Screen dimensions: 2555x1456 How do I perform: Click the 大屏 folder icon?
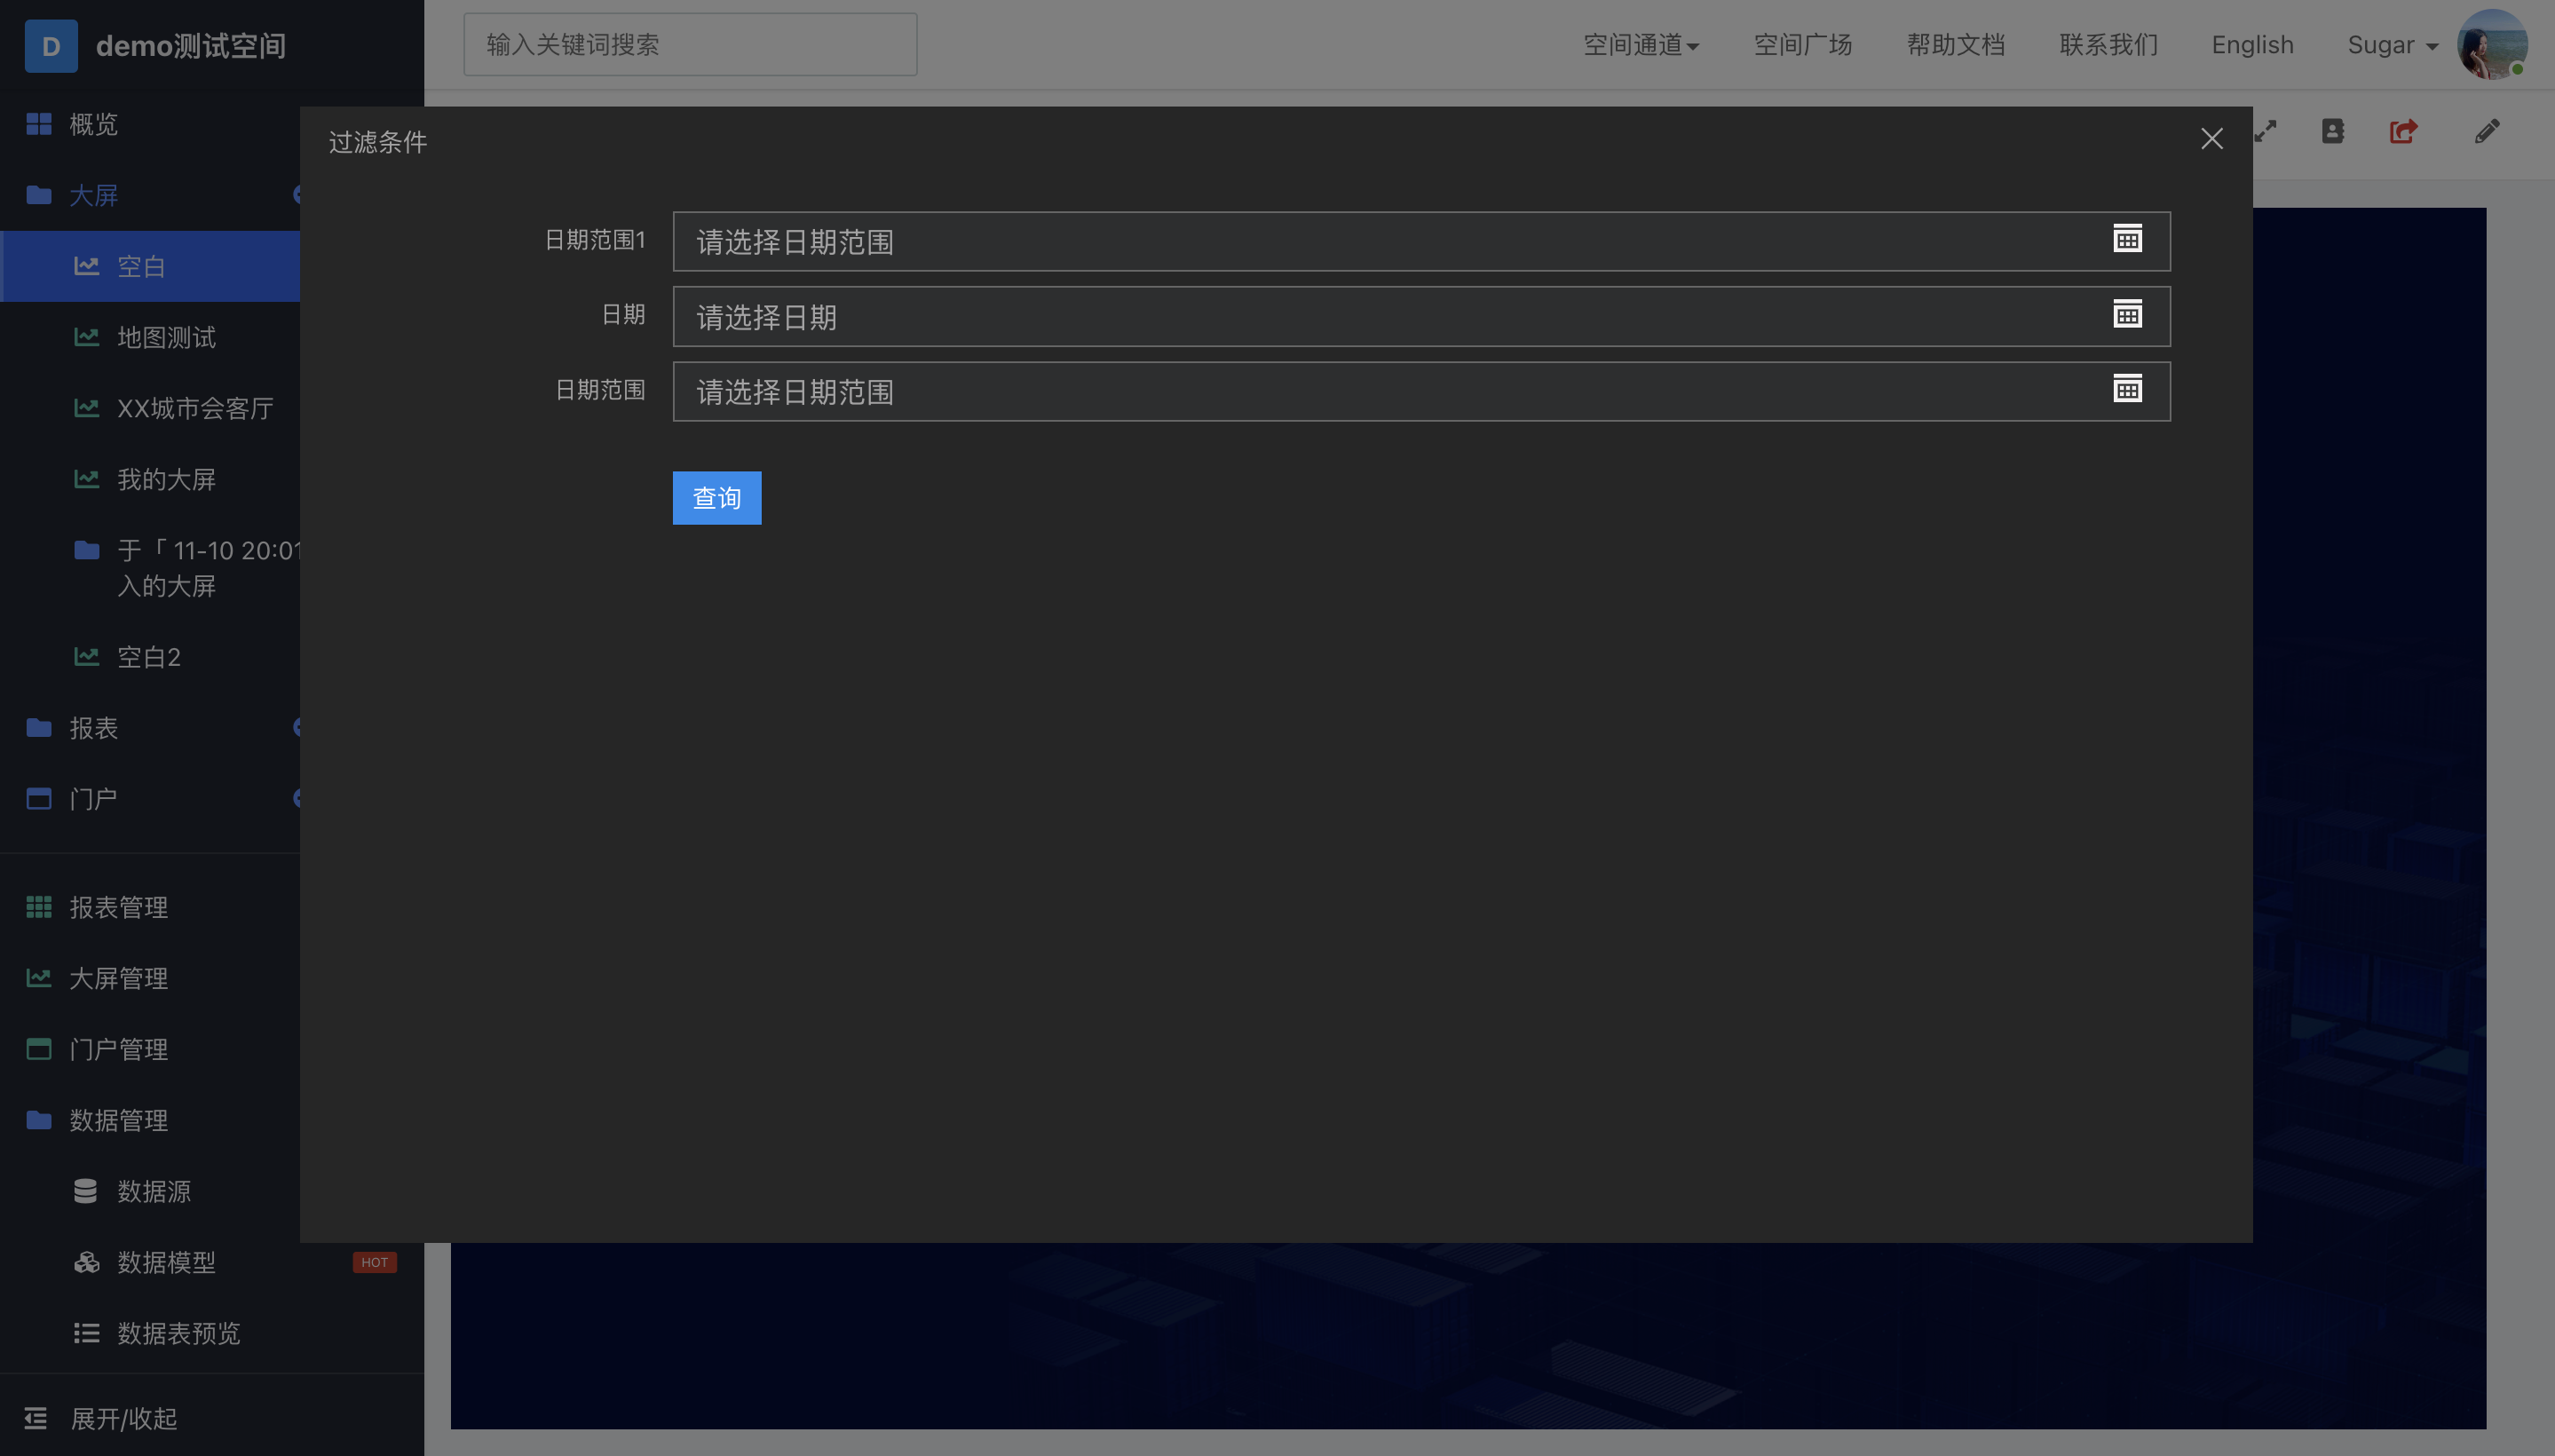pyautogui.click(x=39, y=195)
